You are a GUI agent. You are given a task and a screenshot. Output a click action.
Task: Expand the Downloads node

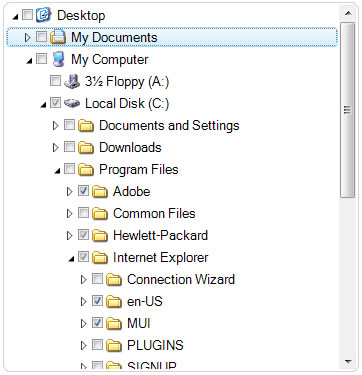tap(55, 148)
